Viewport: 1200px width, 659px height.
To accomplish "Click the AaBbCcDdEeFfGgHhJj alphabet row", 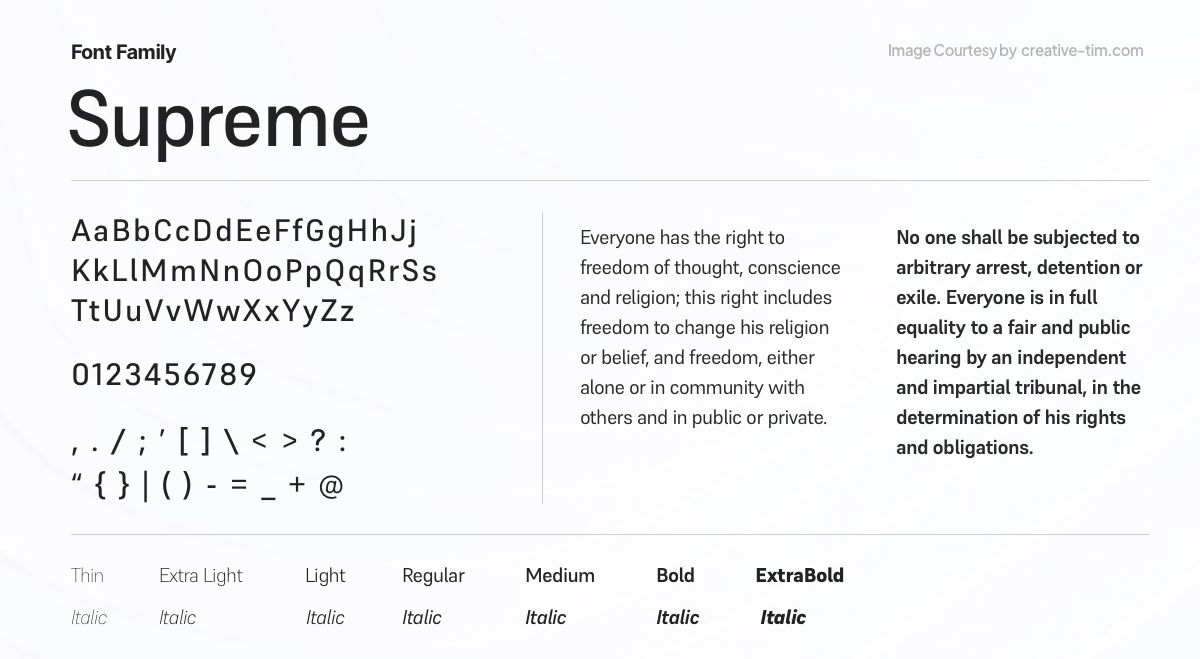I will tap(244, 232).
